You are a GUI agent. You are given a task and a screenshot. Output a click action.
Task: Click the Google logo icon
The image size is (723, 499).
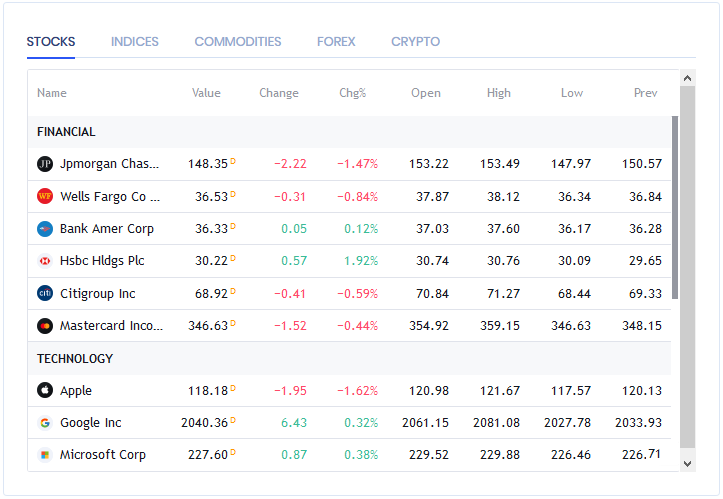tap(45, 423)
